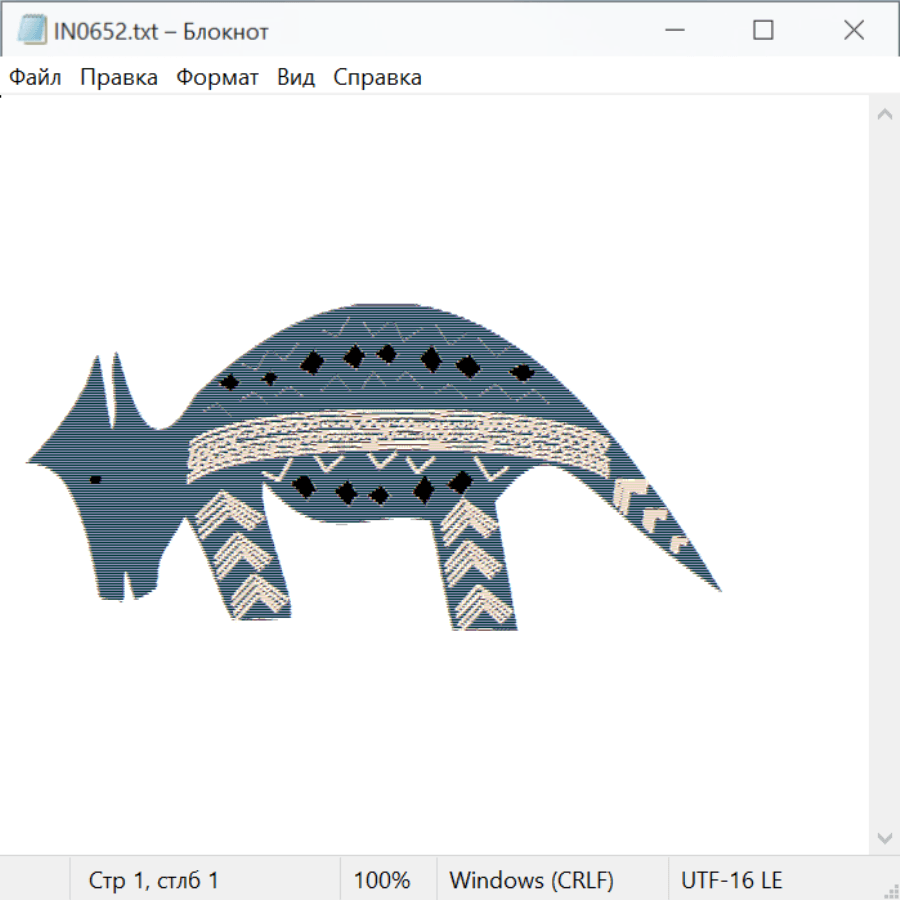Click the 'Стр 1, стлб 1' status field

153,880
